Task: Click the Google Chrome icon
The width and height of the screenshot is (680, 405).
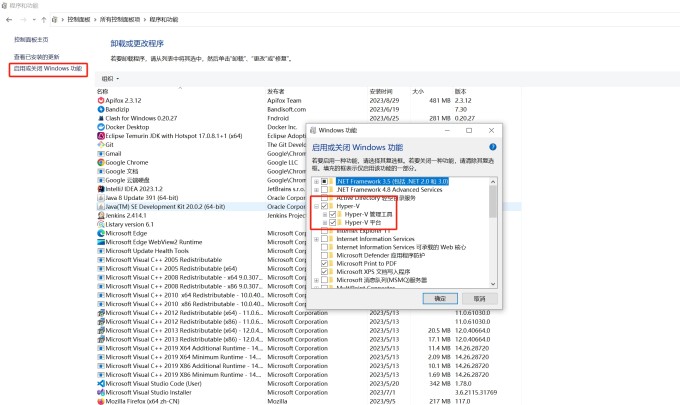Action: coord(101,162)
